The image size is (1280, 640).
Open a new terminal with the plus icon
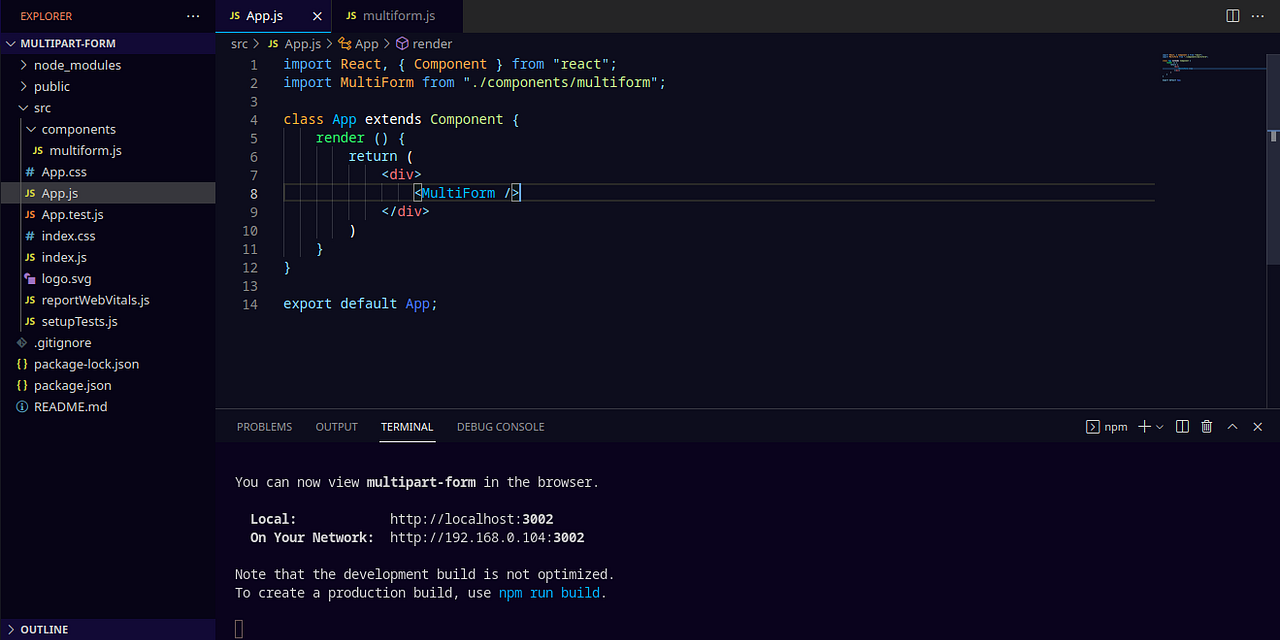point(1143,427)
